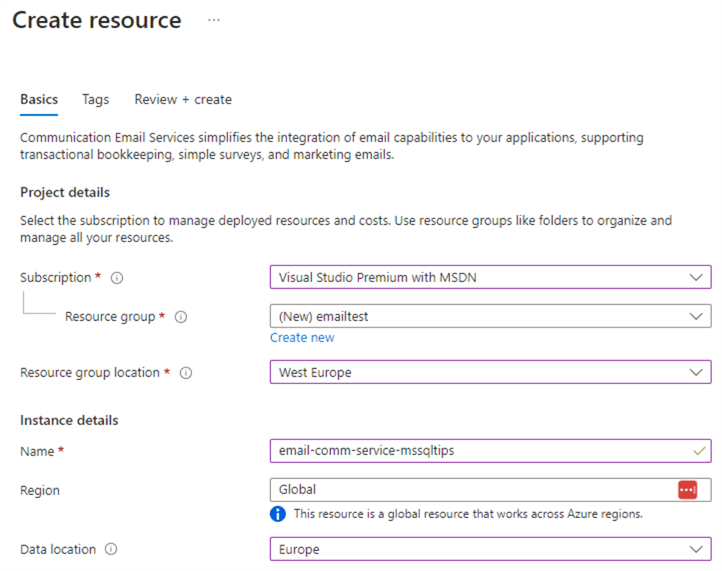Open the Review + create tab
The height and width of the screenshot is (571, 722).
tap(183, 100)
